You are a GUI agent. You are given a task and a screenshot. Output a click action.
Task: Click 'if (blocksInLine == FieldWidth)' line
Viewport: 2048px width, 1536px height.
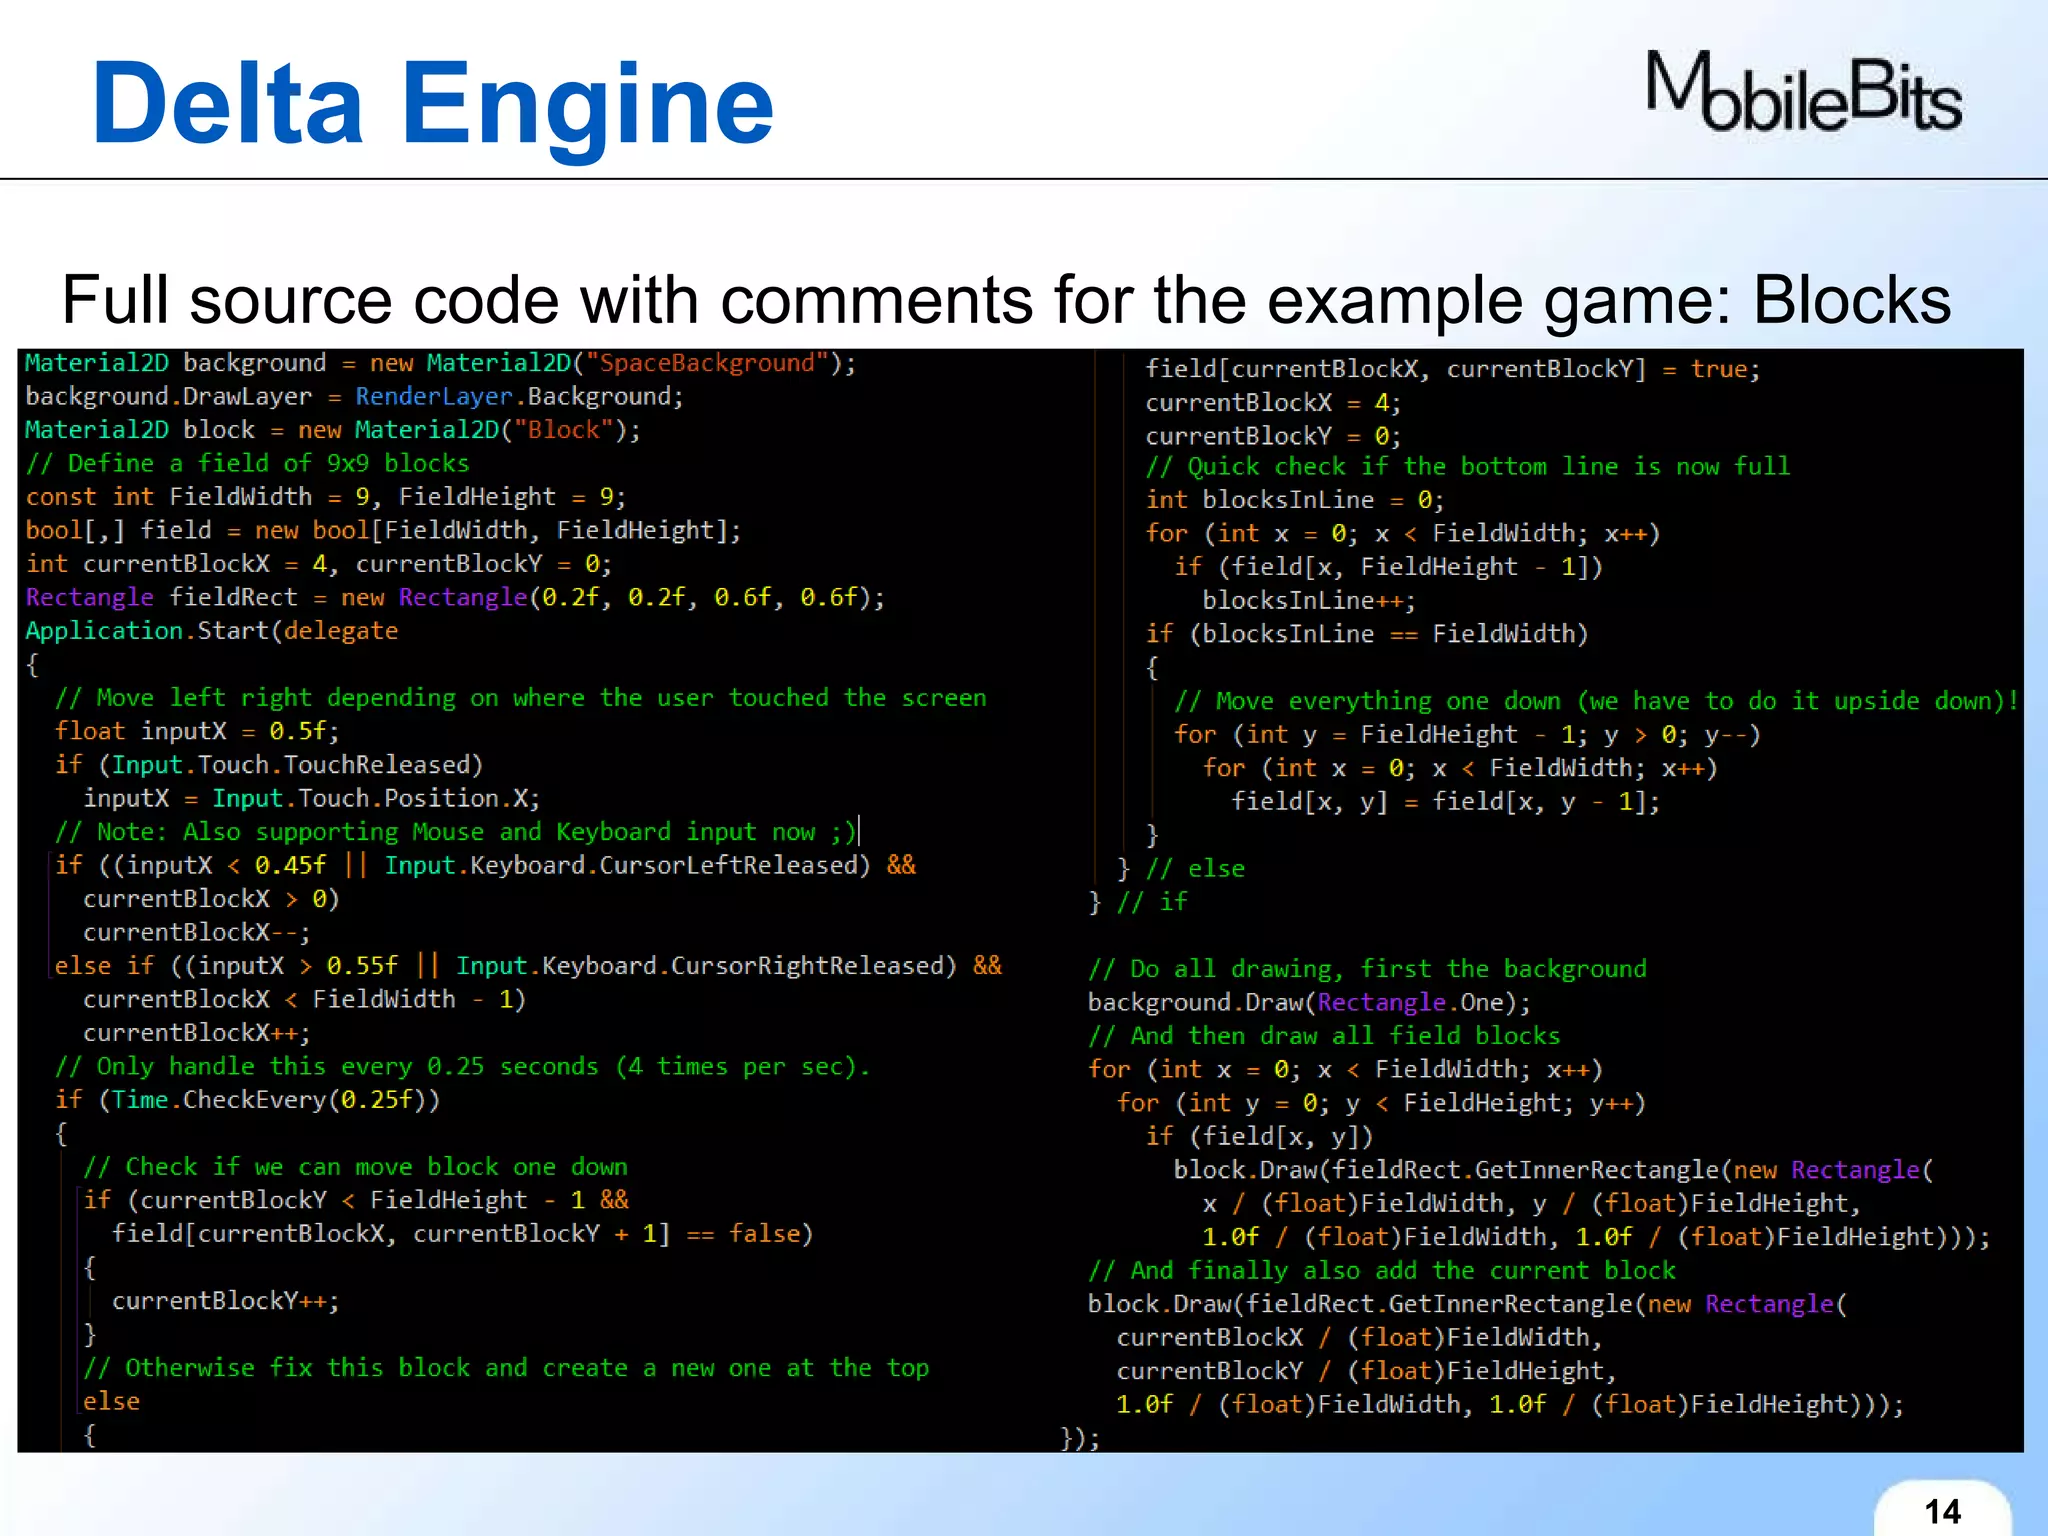coord(1367,634)
